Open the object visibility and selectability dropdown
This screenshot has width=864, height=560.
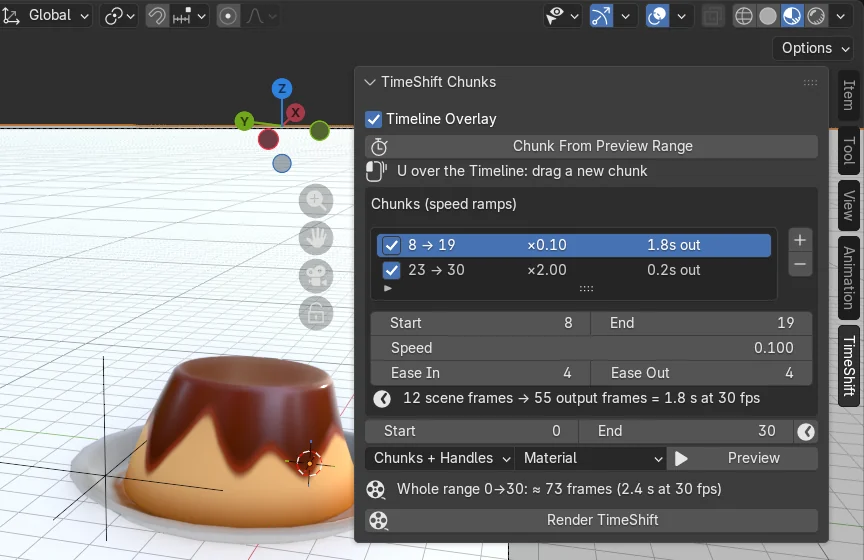pyautogui.click(x=562, y=15)
